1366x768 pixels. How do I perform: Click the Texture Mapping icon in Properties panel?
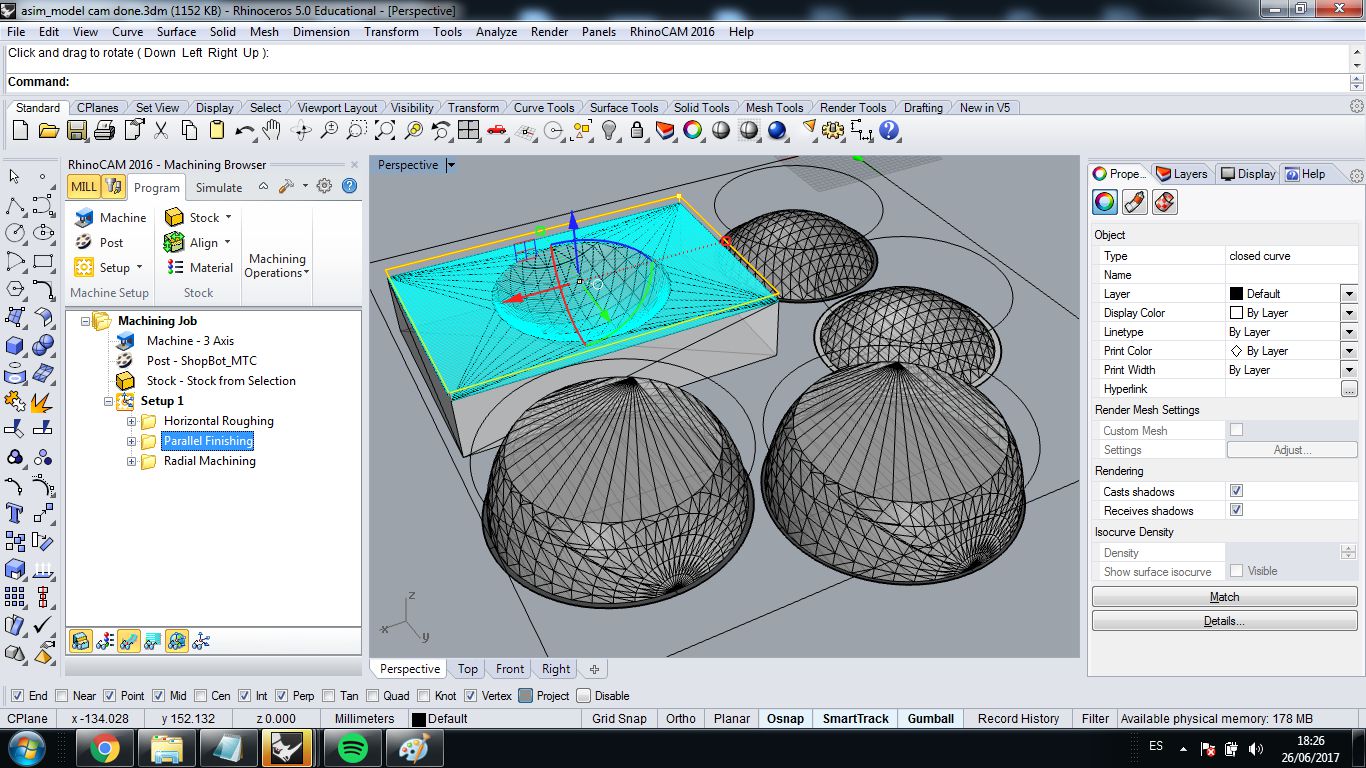point(1164,202)
